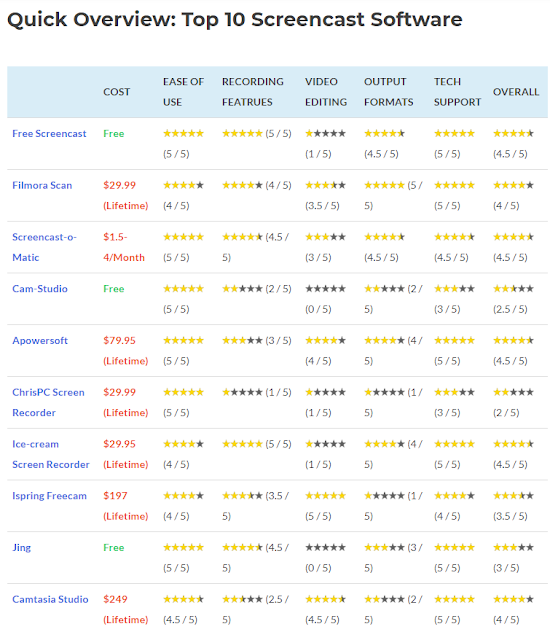The height and width of the screenshot is (640, 550).
Task: Click the $249 Camtasia price
Action: point(115,599)
